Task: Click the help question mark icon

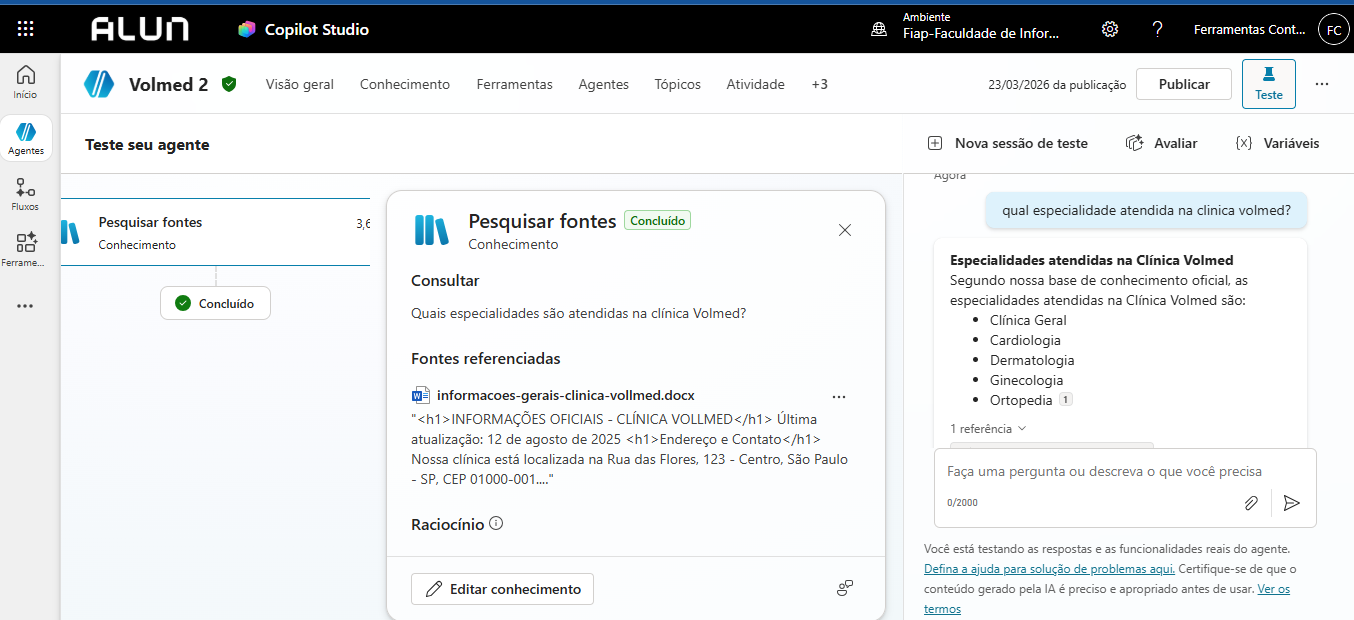Action: pos(1157,29)
